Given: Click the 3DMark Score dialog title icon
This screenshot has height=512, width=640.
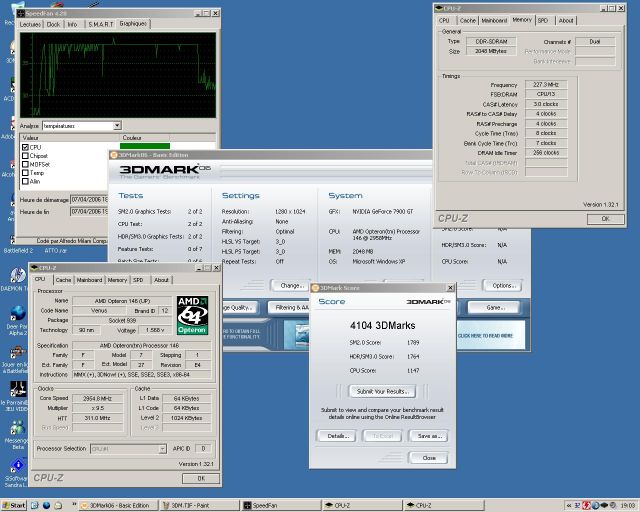Looking at the screenshot, I should tap(315, 288).
